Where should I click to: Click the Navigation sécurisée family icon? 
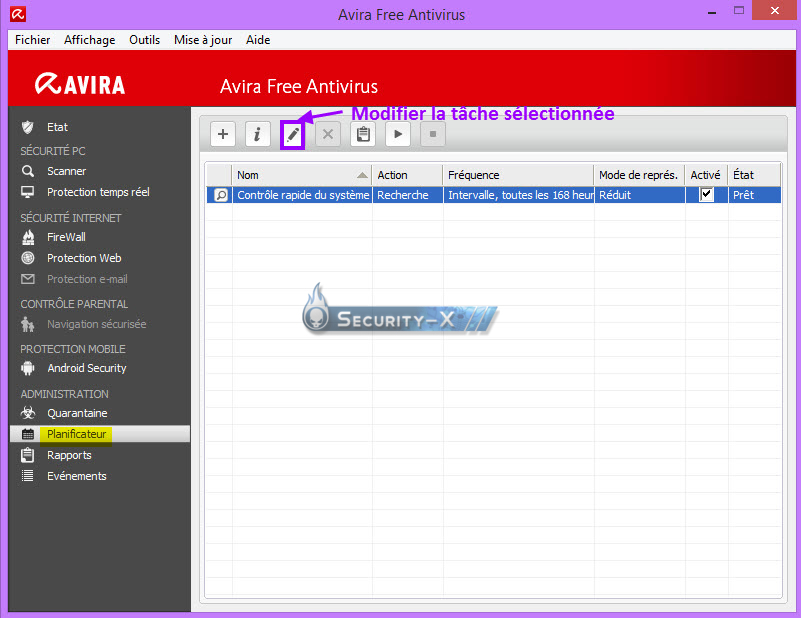(28, 324)
